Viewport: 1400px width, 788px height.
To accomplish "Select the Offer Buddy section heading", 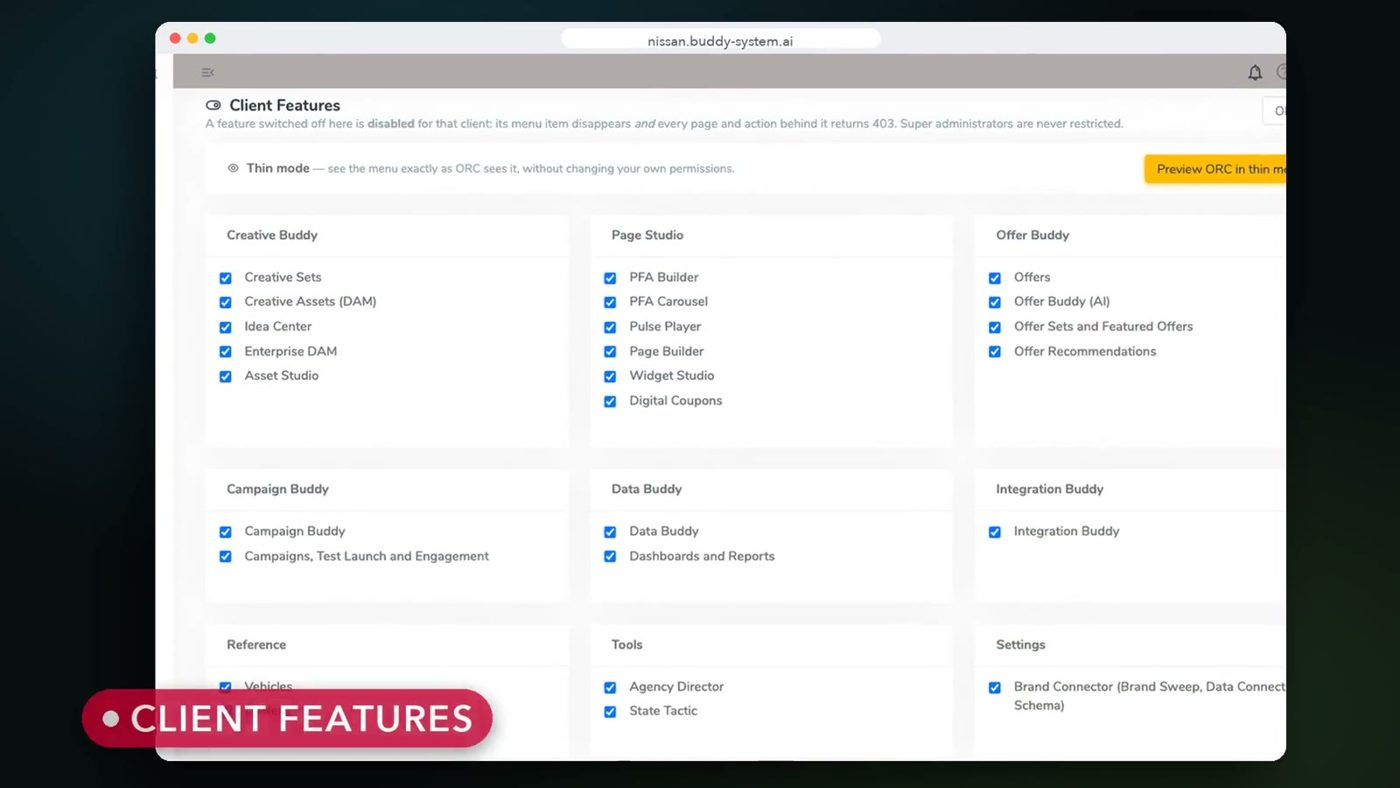I will tap(1033, 235).
